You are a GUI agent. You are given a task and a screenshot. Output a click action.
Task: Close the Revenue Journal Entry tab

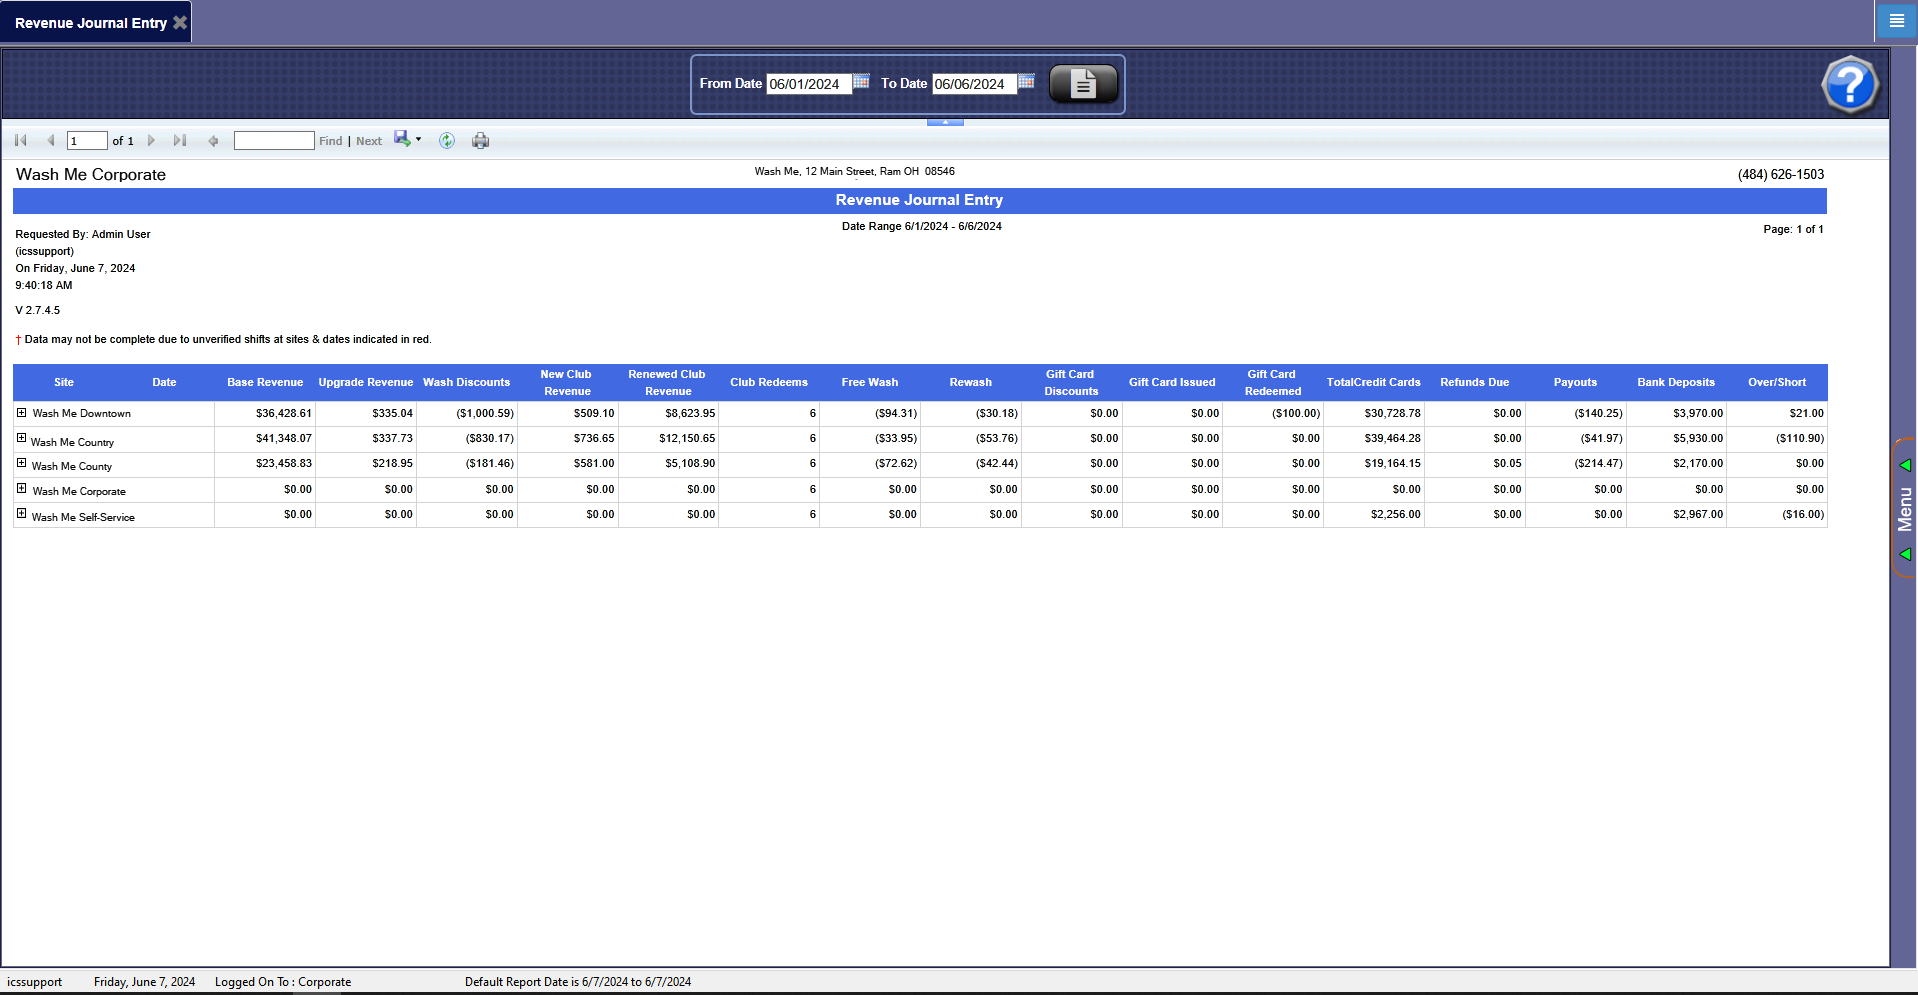[180, 22]
